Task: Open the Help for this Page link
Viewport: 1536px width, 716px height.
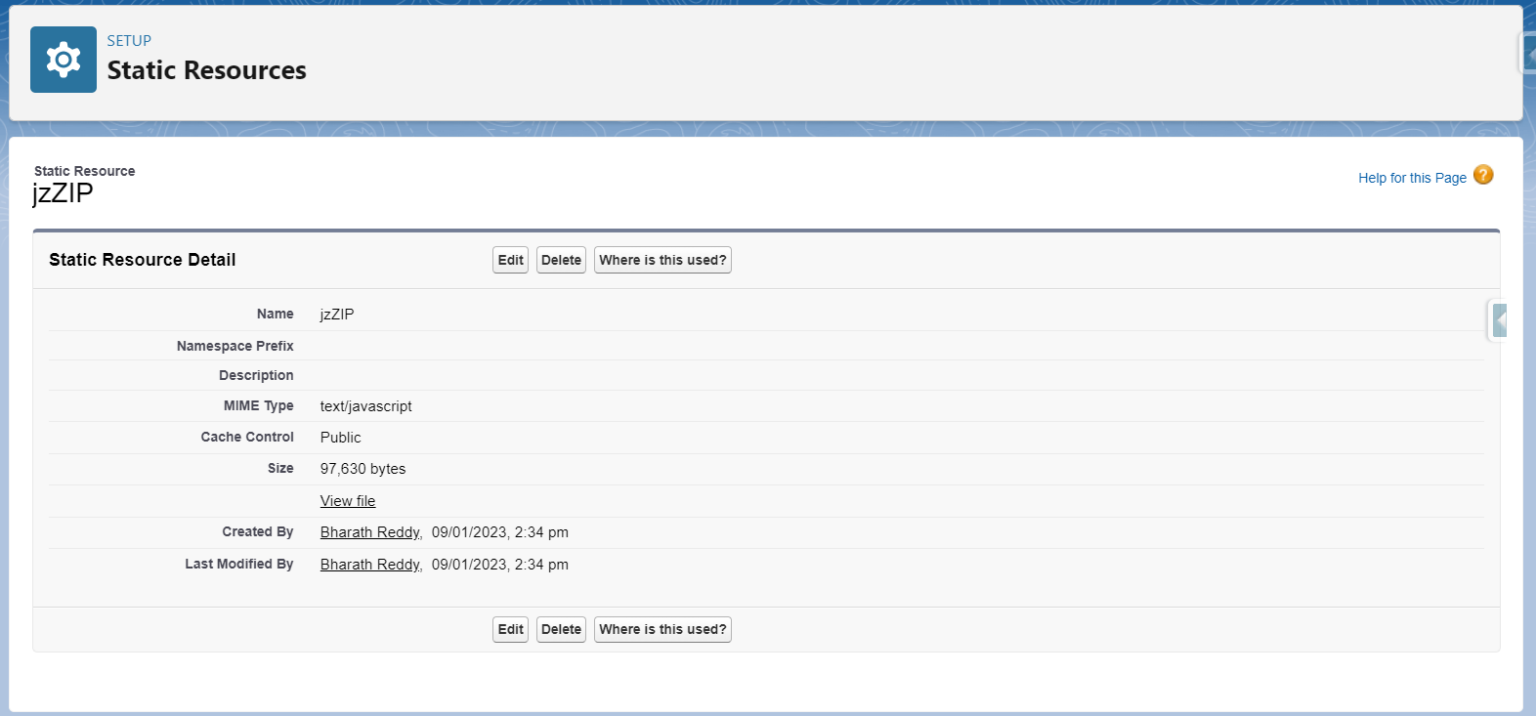Action: pyautogui.click(x=1411, y=177)
